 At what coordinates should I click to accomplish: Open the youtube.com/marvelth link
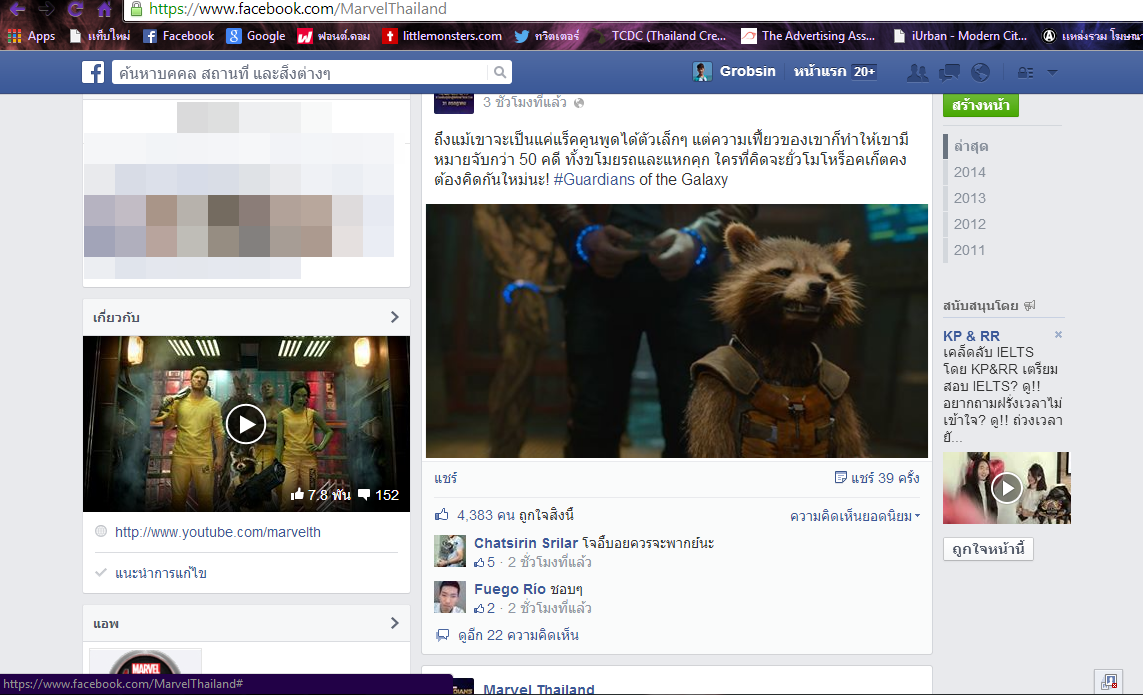point(218,532)
